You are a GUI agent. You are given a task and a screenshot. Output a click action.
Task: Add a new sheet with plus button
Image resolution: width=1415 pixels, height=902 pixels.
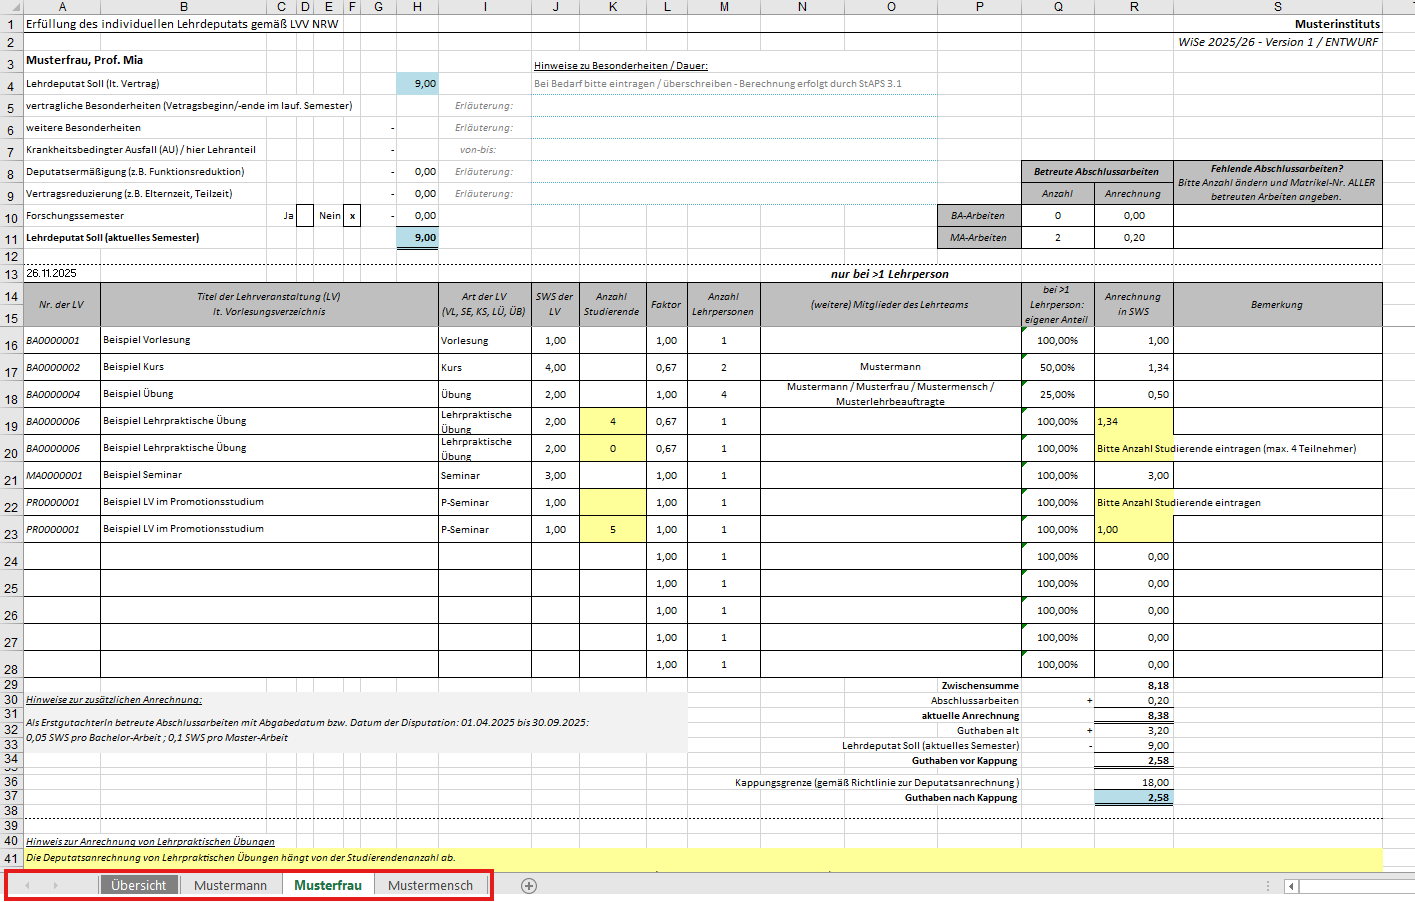click(x=529, y=885)
